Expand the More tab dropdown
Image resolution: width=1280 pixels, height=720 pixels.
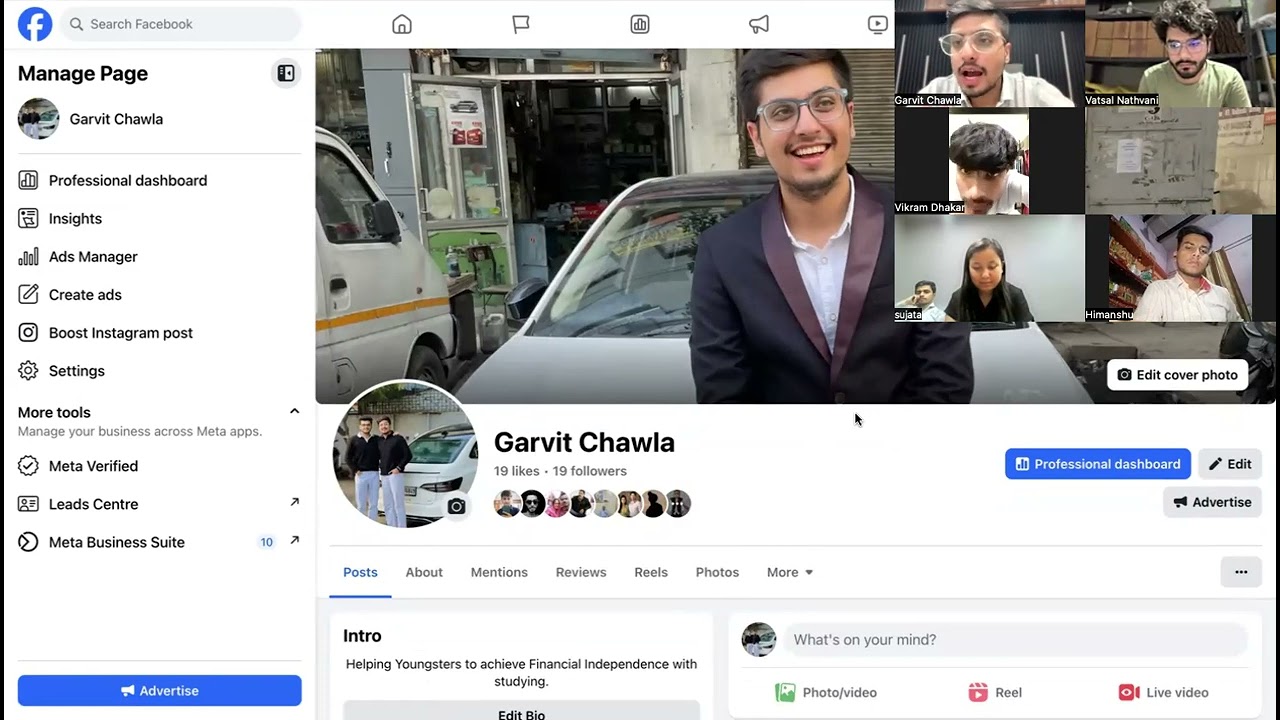click(x=790, y=572)
